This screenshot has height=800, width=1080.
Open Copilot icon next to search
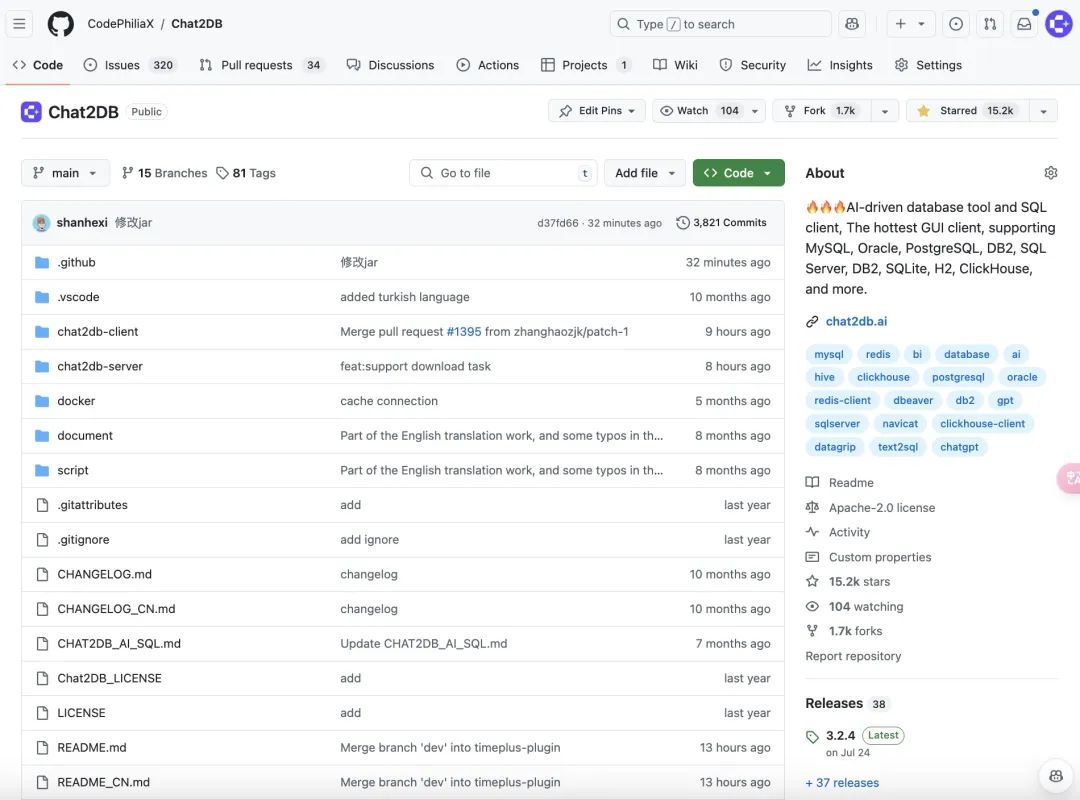852,24
